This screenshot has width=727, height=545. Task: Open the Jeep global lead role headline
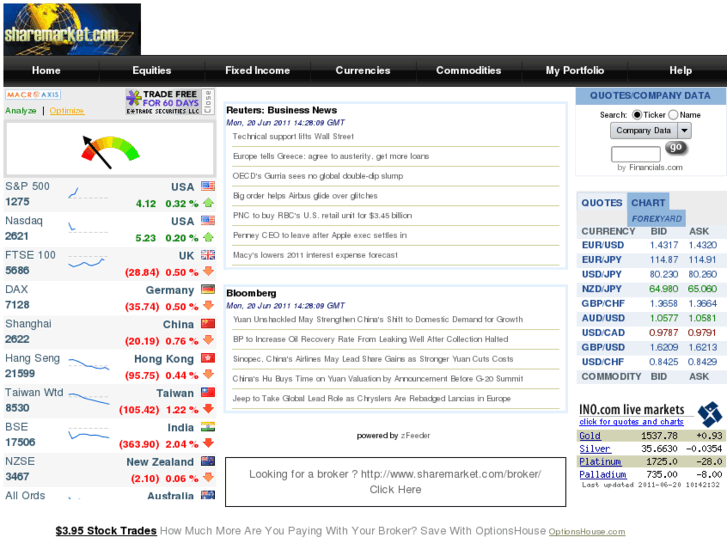371,398
